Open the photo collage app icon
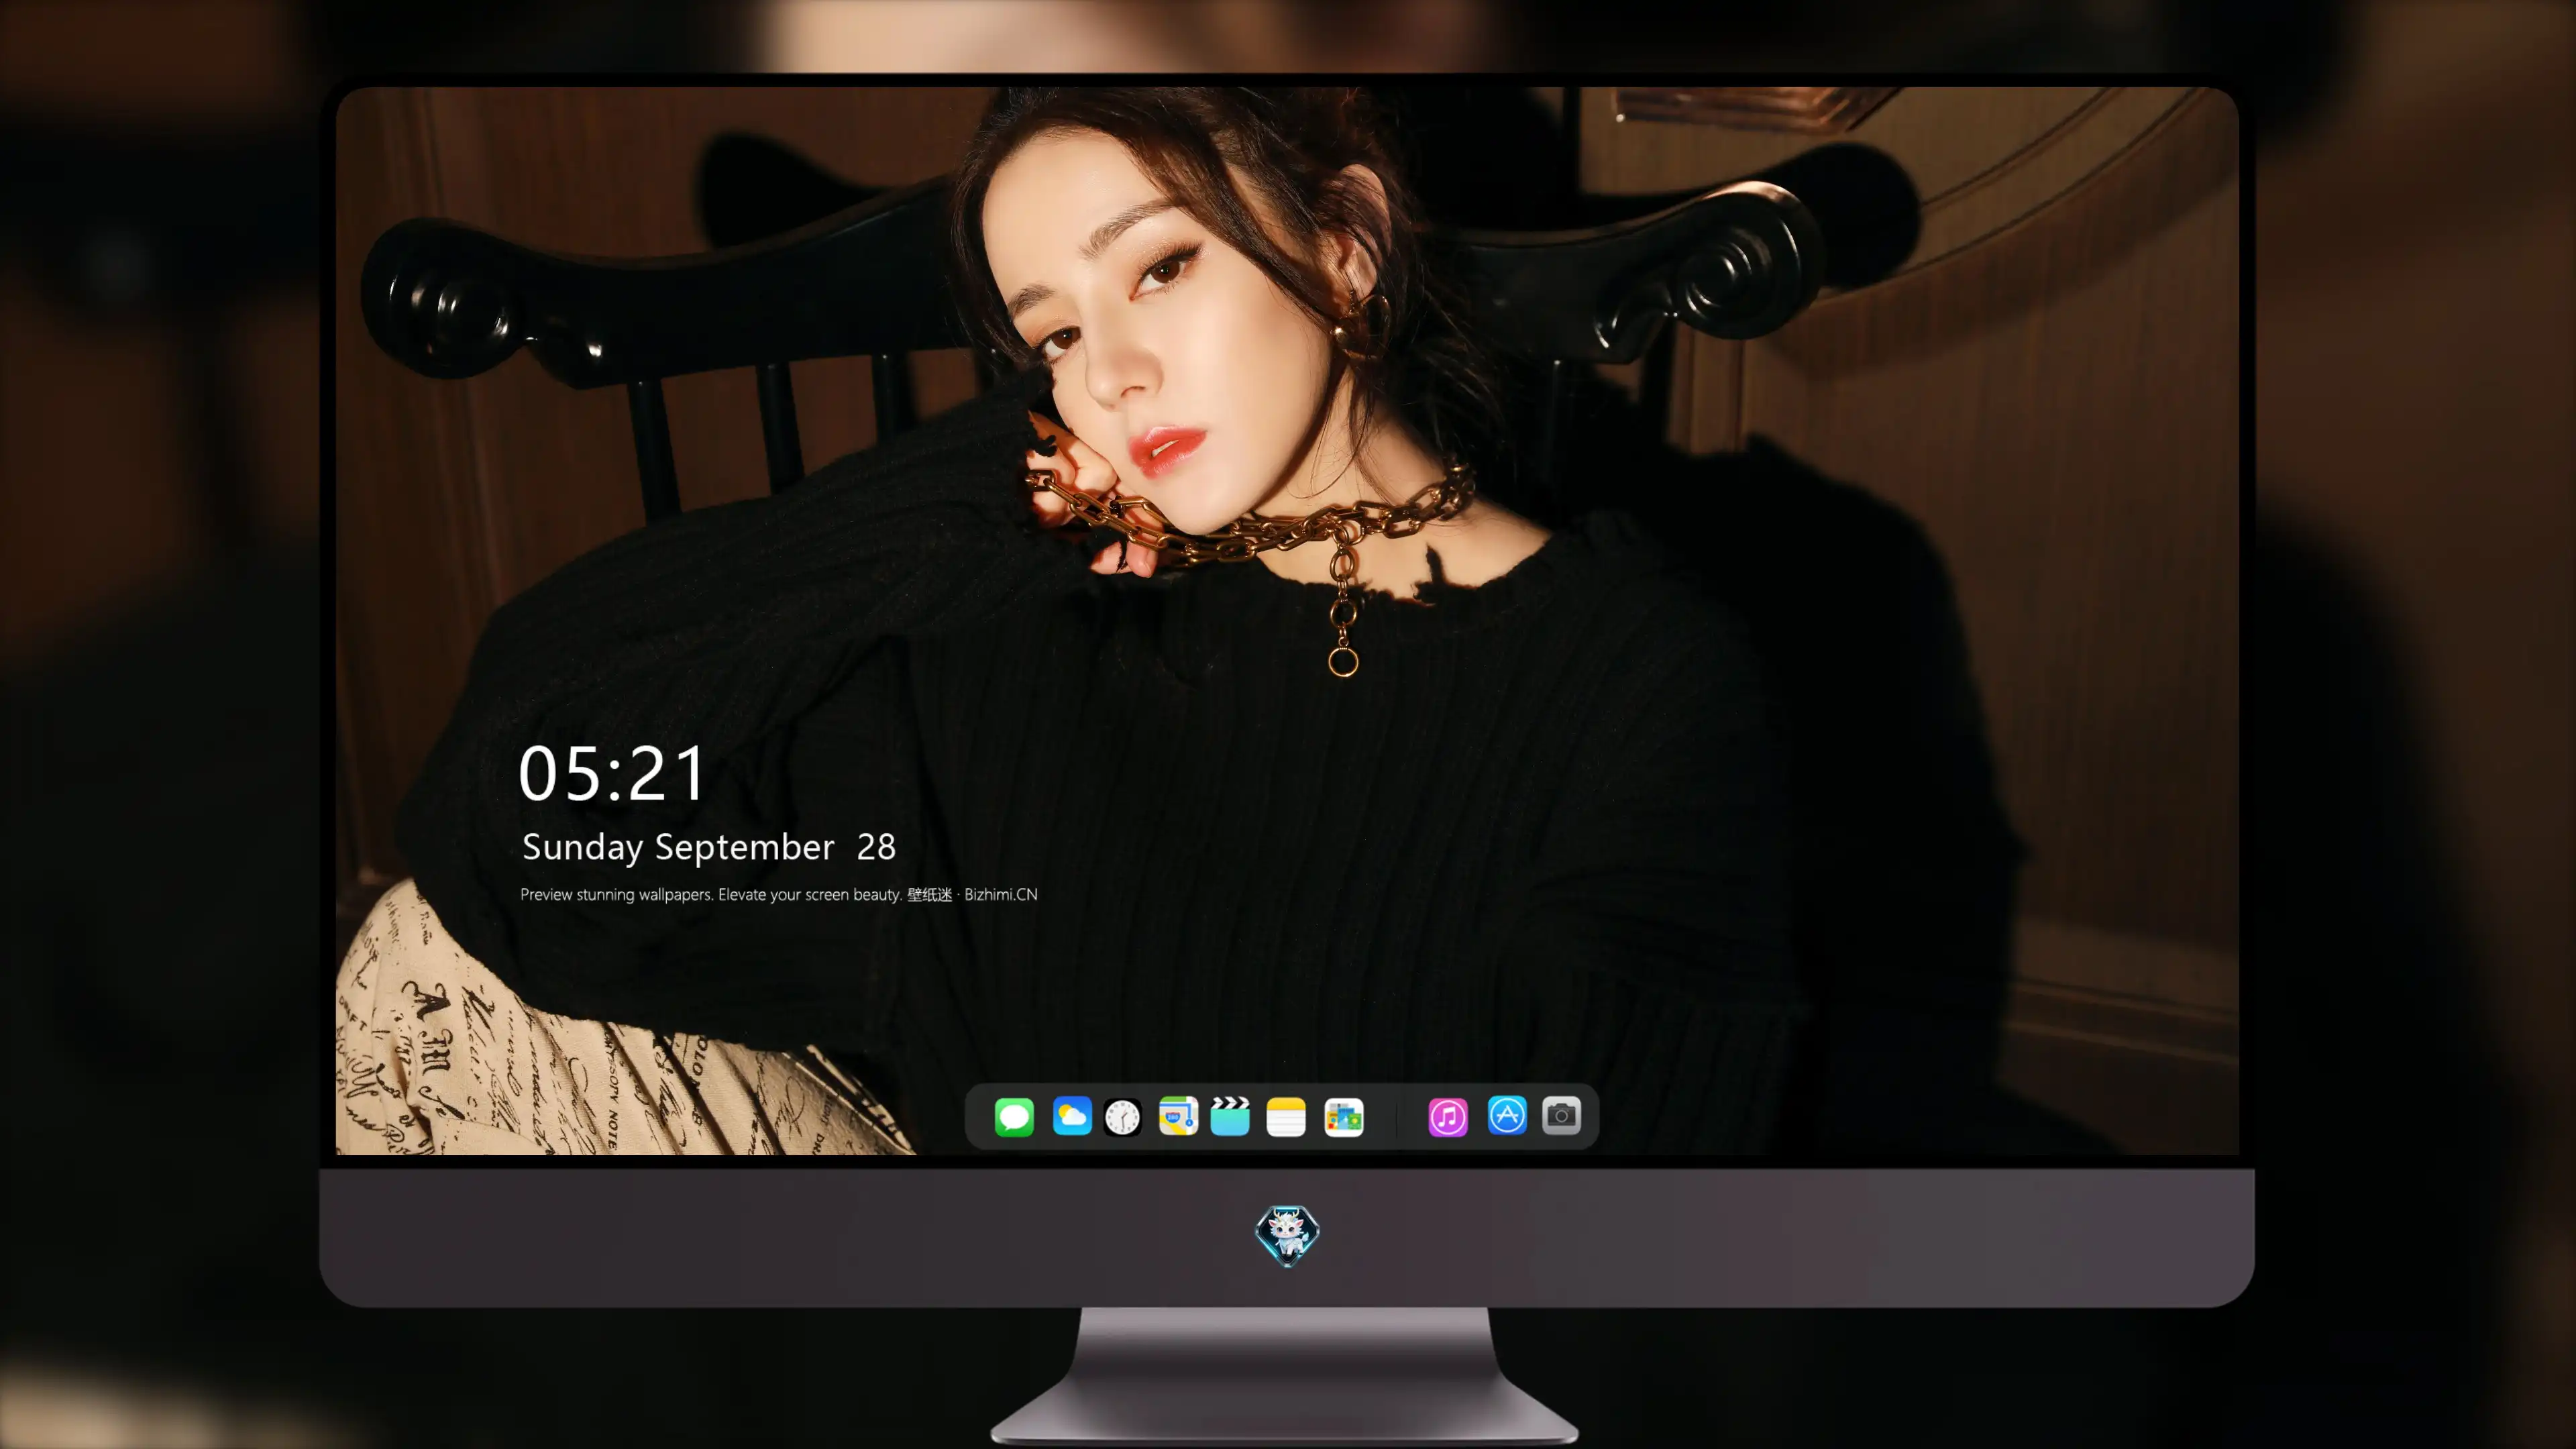The height and width of the screenshot is (1449, 2576). click(1344, 1116)
